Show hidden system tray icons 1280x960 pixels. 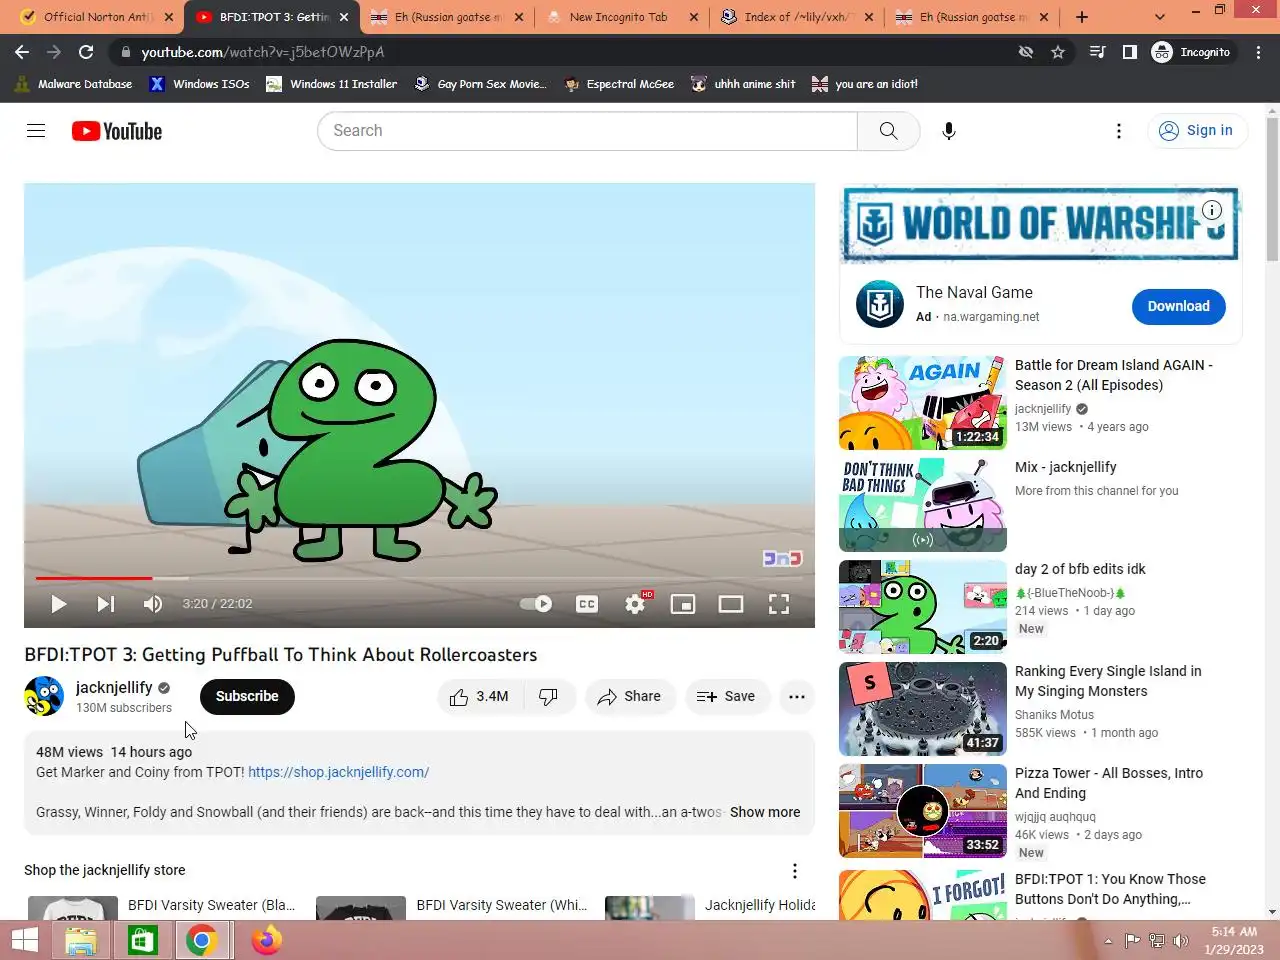(x=1108, y=941)
